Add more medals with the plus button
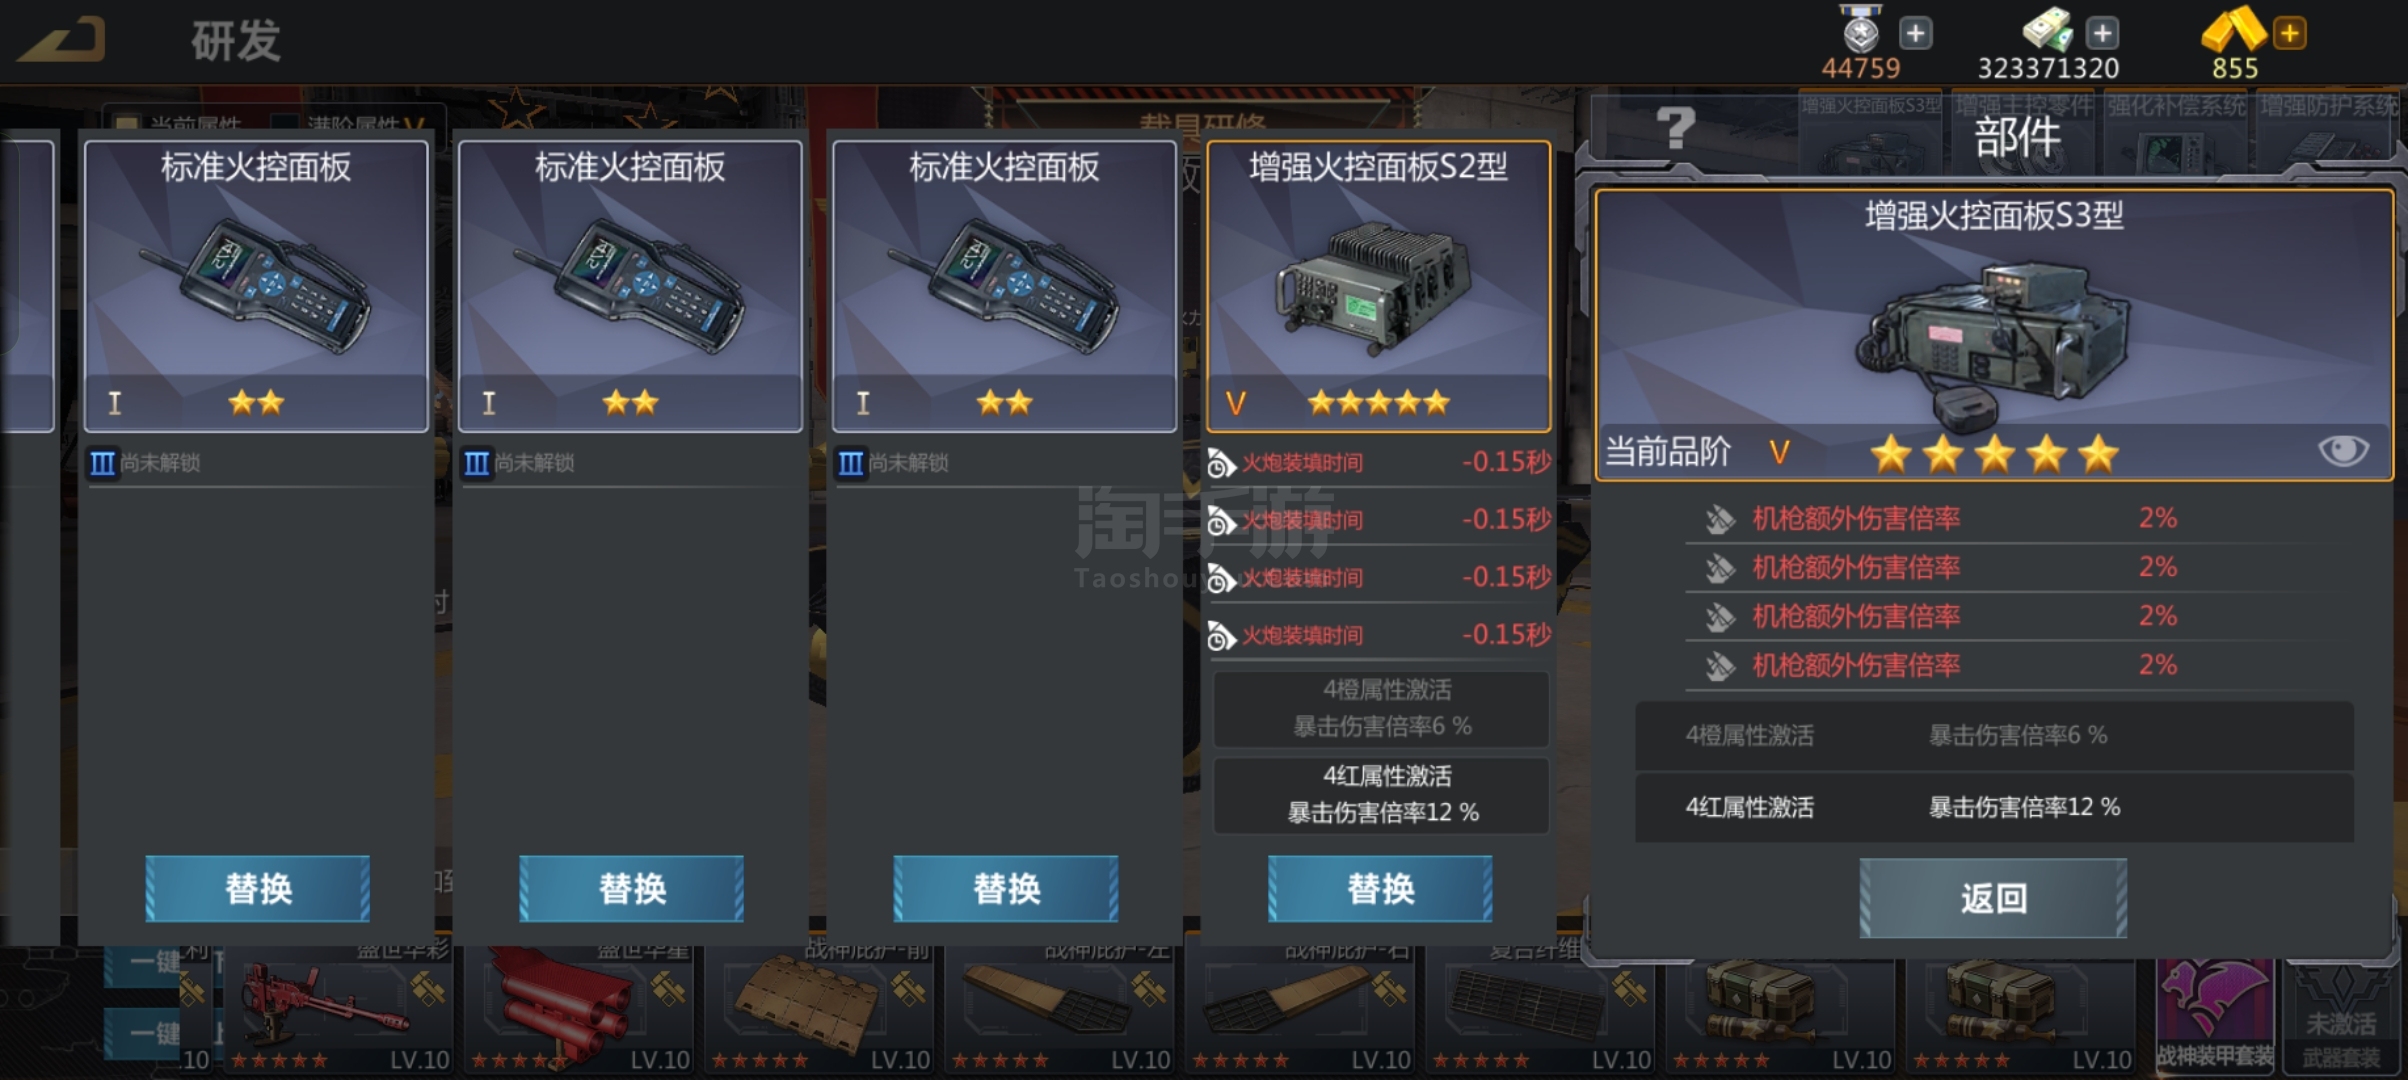 coord(1915,34)
